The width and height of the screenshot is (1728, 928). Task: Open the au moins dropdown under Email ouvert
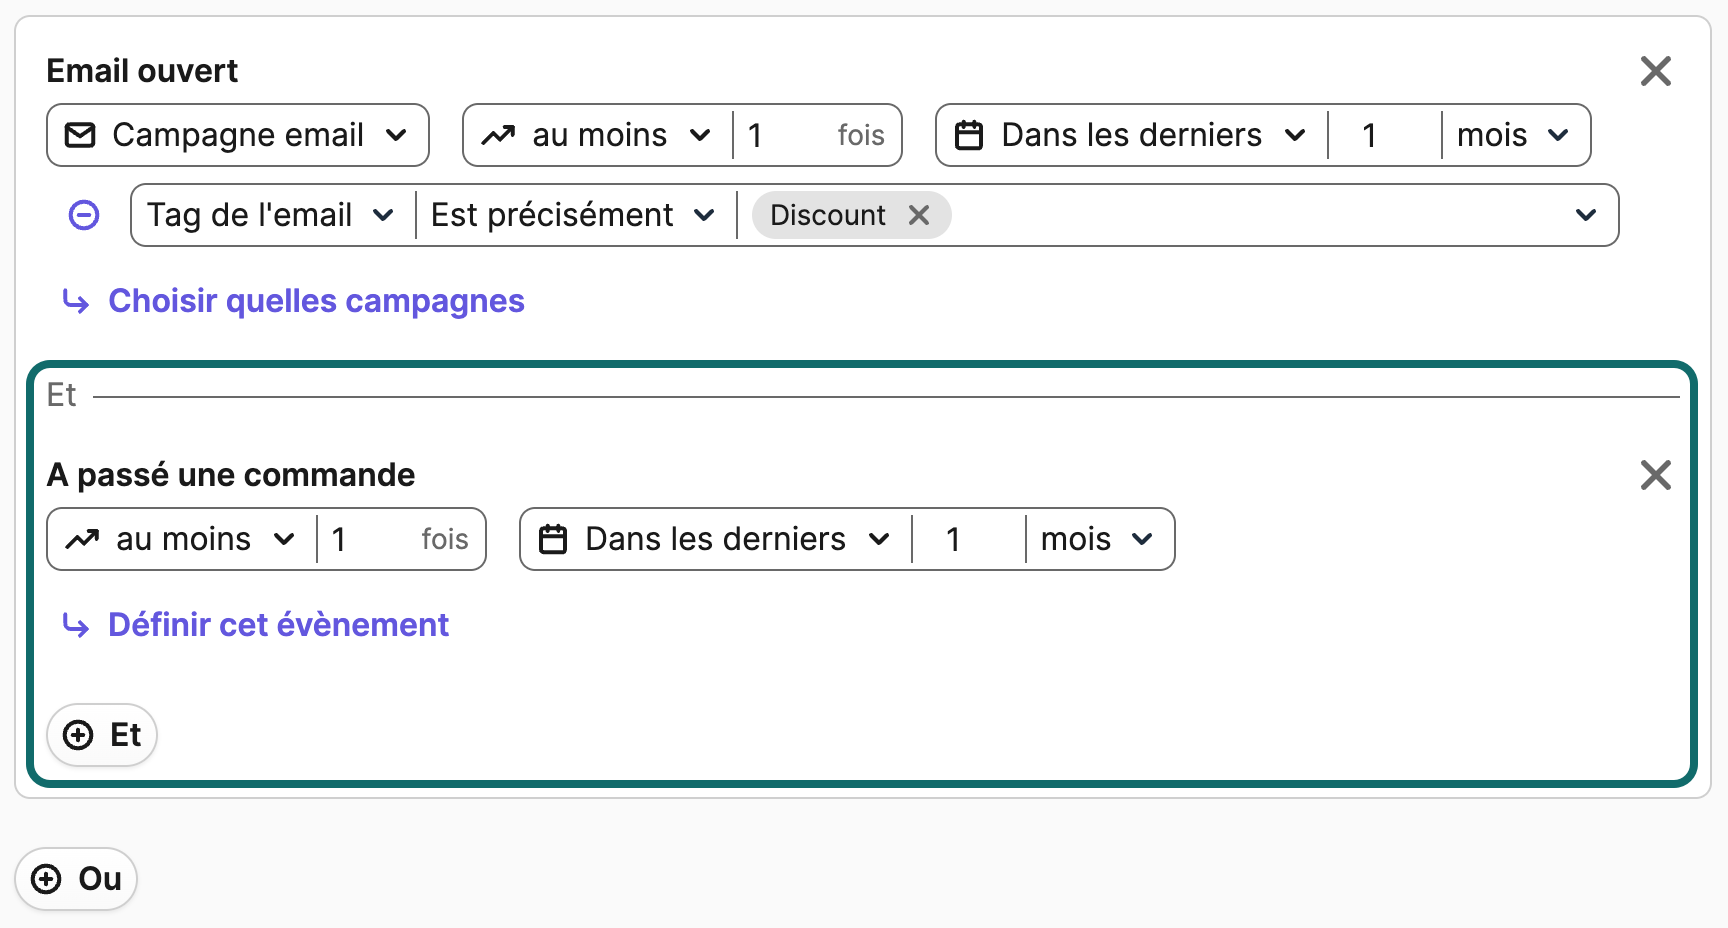(597, 135)
